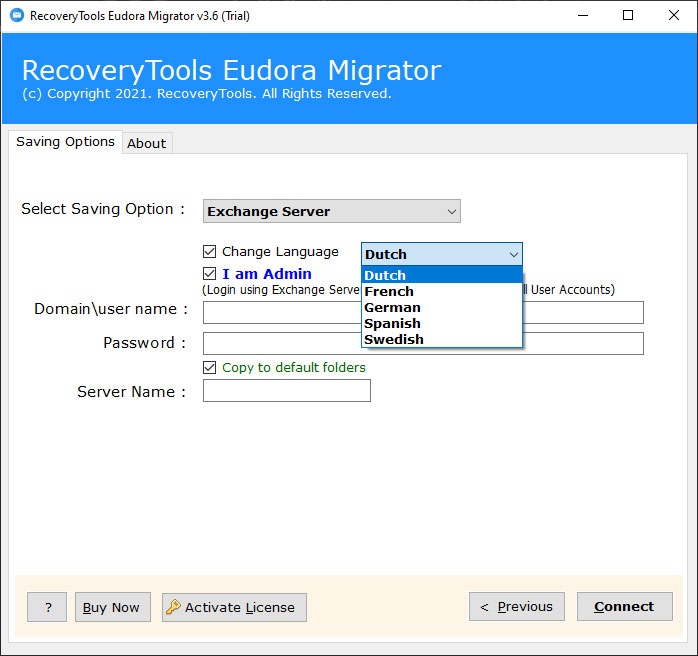Click the Connect button
The image size is (698, 656).
(x=625, y=606)
